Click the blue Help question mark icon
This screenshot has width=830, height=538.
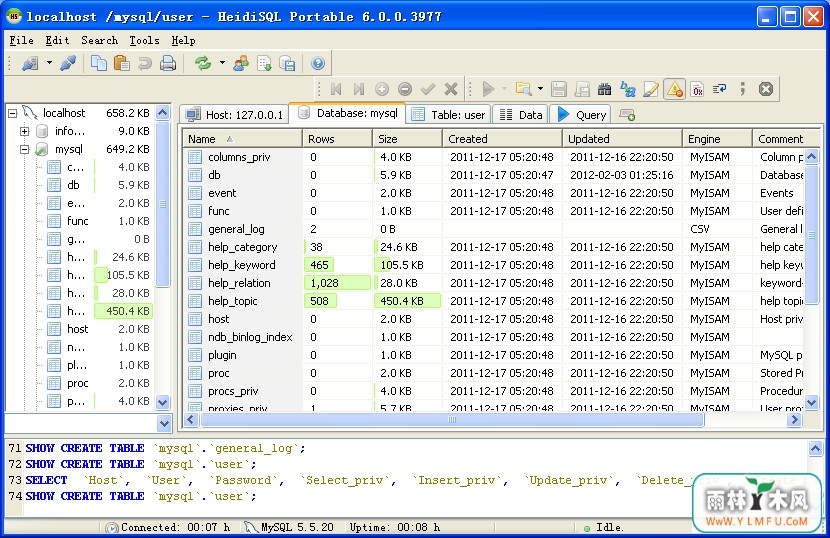pyautogui.click(x=318, y=64)
